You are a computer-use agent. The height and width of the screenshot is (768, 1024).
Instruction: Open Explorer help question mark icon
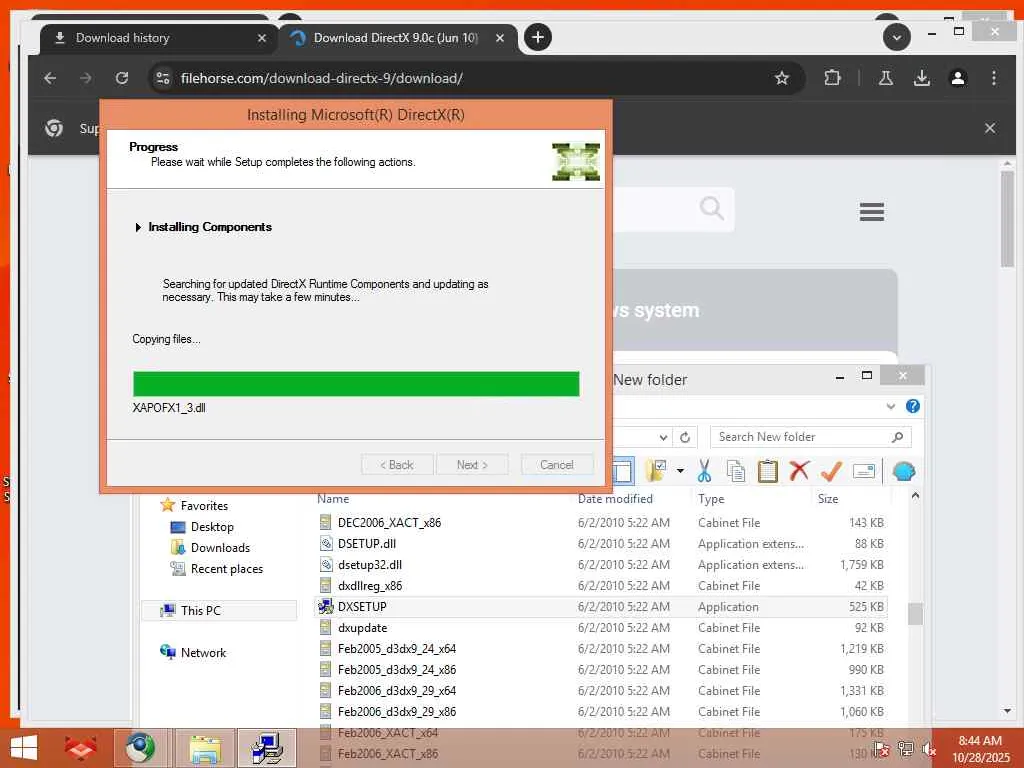912,406
